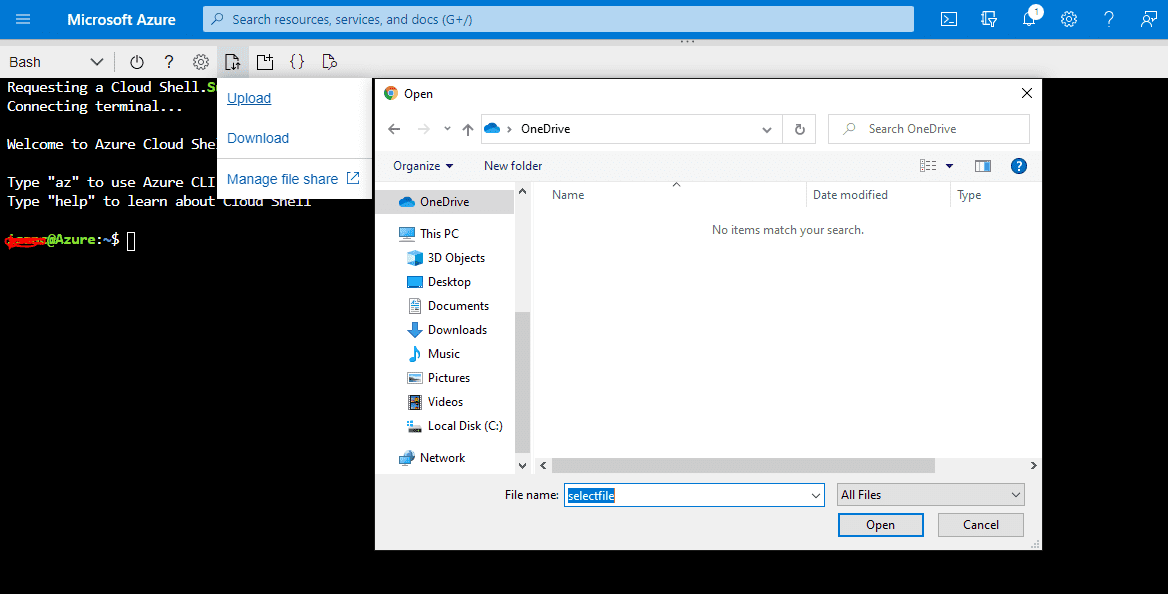Go up one folder level arrow
This screenshot has width=1168, height=594.
pos(468,129)
